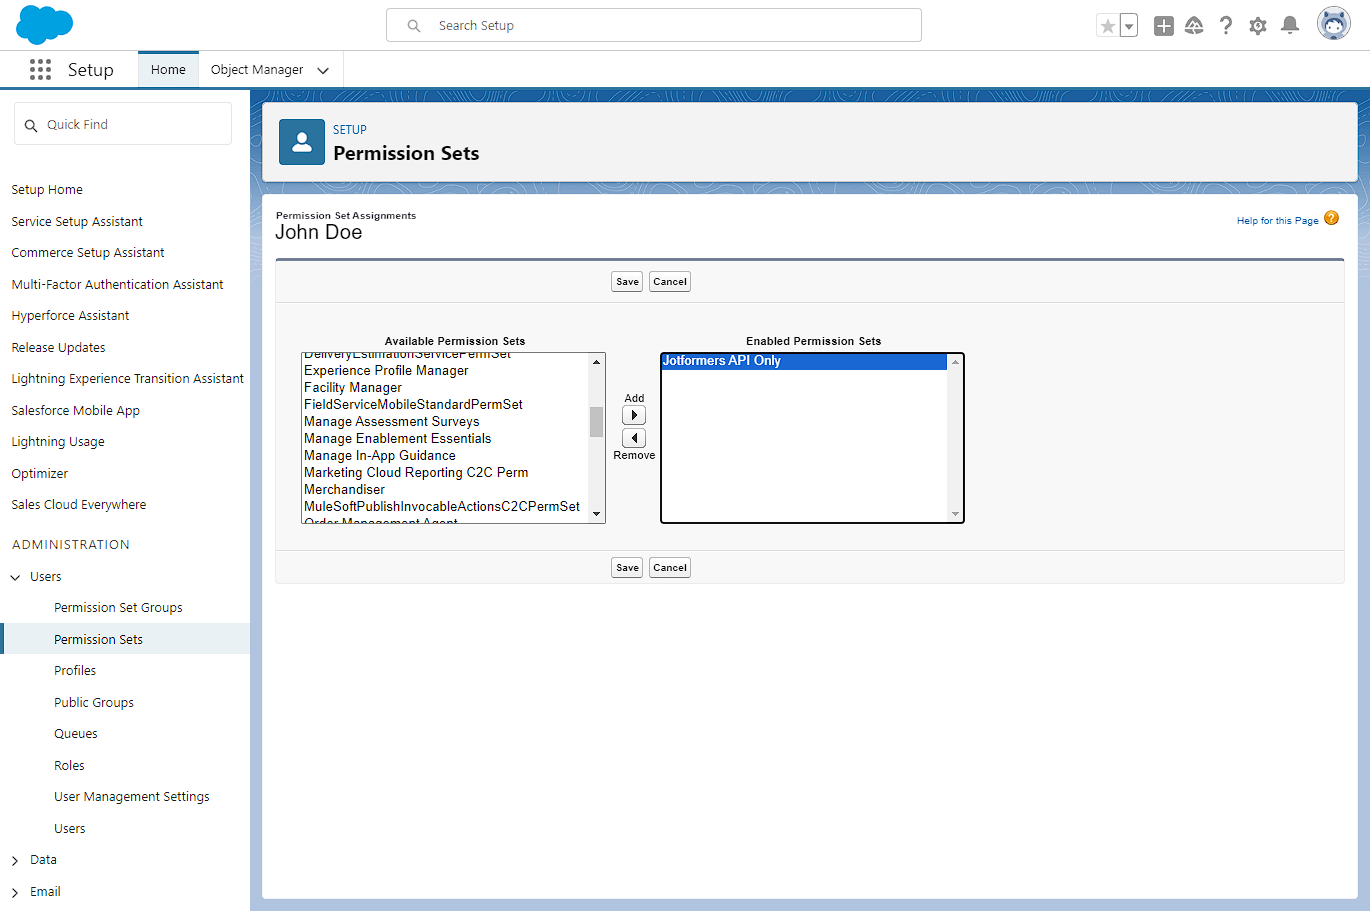The image size is (1370, 911).
Task: Open Optimizer in the sidebar
Action: [40, 474]
